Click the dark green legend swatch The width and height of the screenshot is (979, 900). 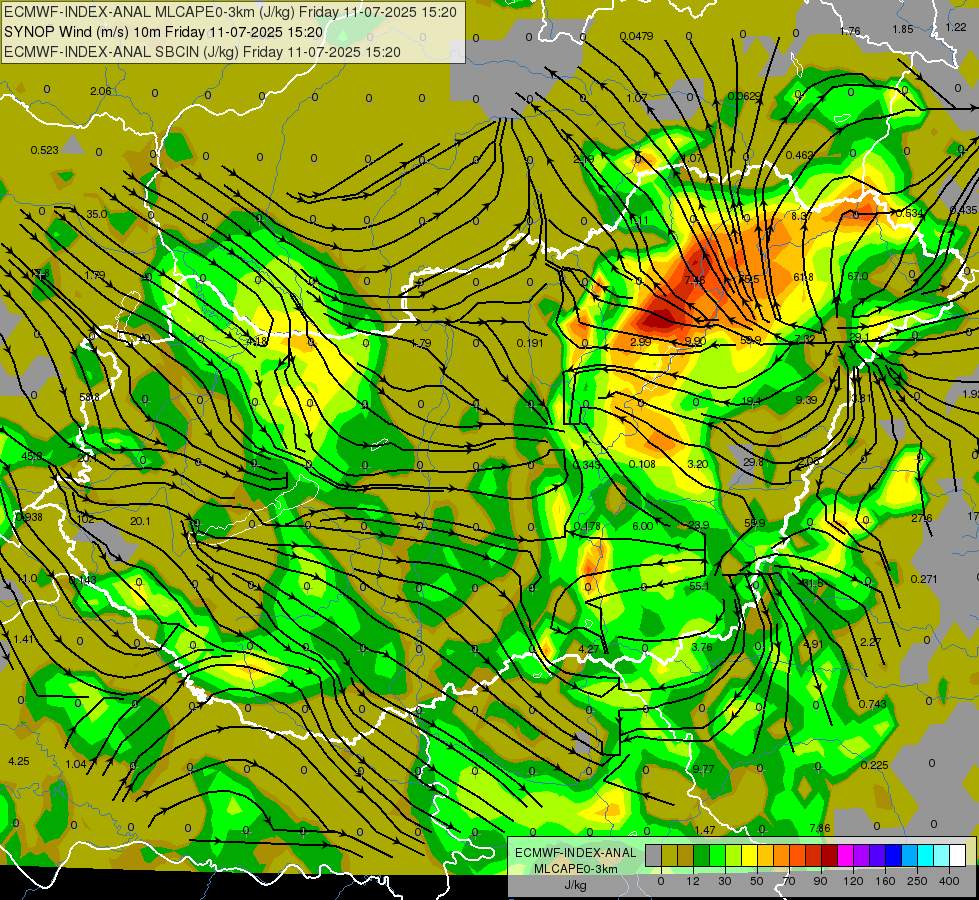pos(702,855)
